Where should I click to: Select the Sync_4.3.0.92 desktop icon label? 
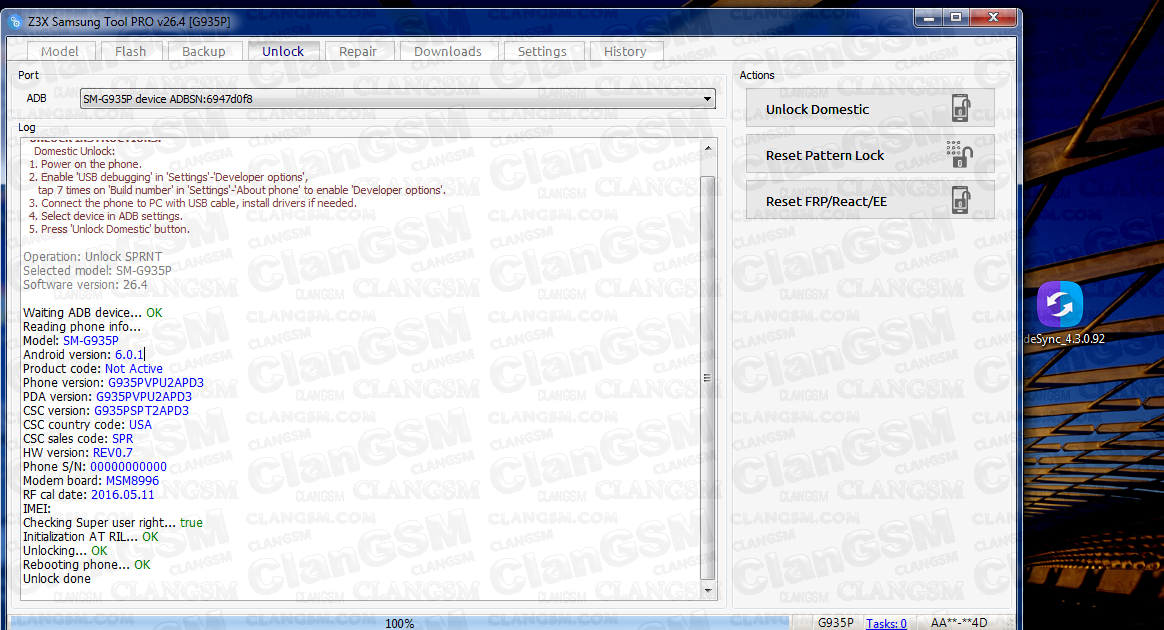coord(1065,339)
